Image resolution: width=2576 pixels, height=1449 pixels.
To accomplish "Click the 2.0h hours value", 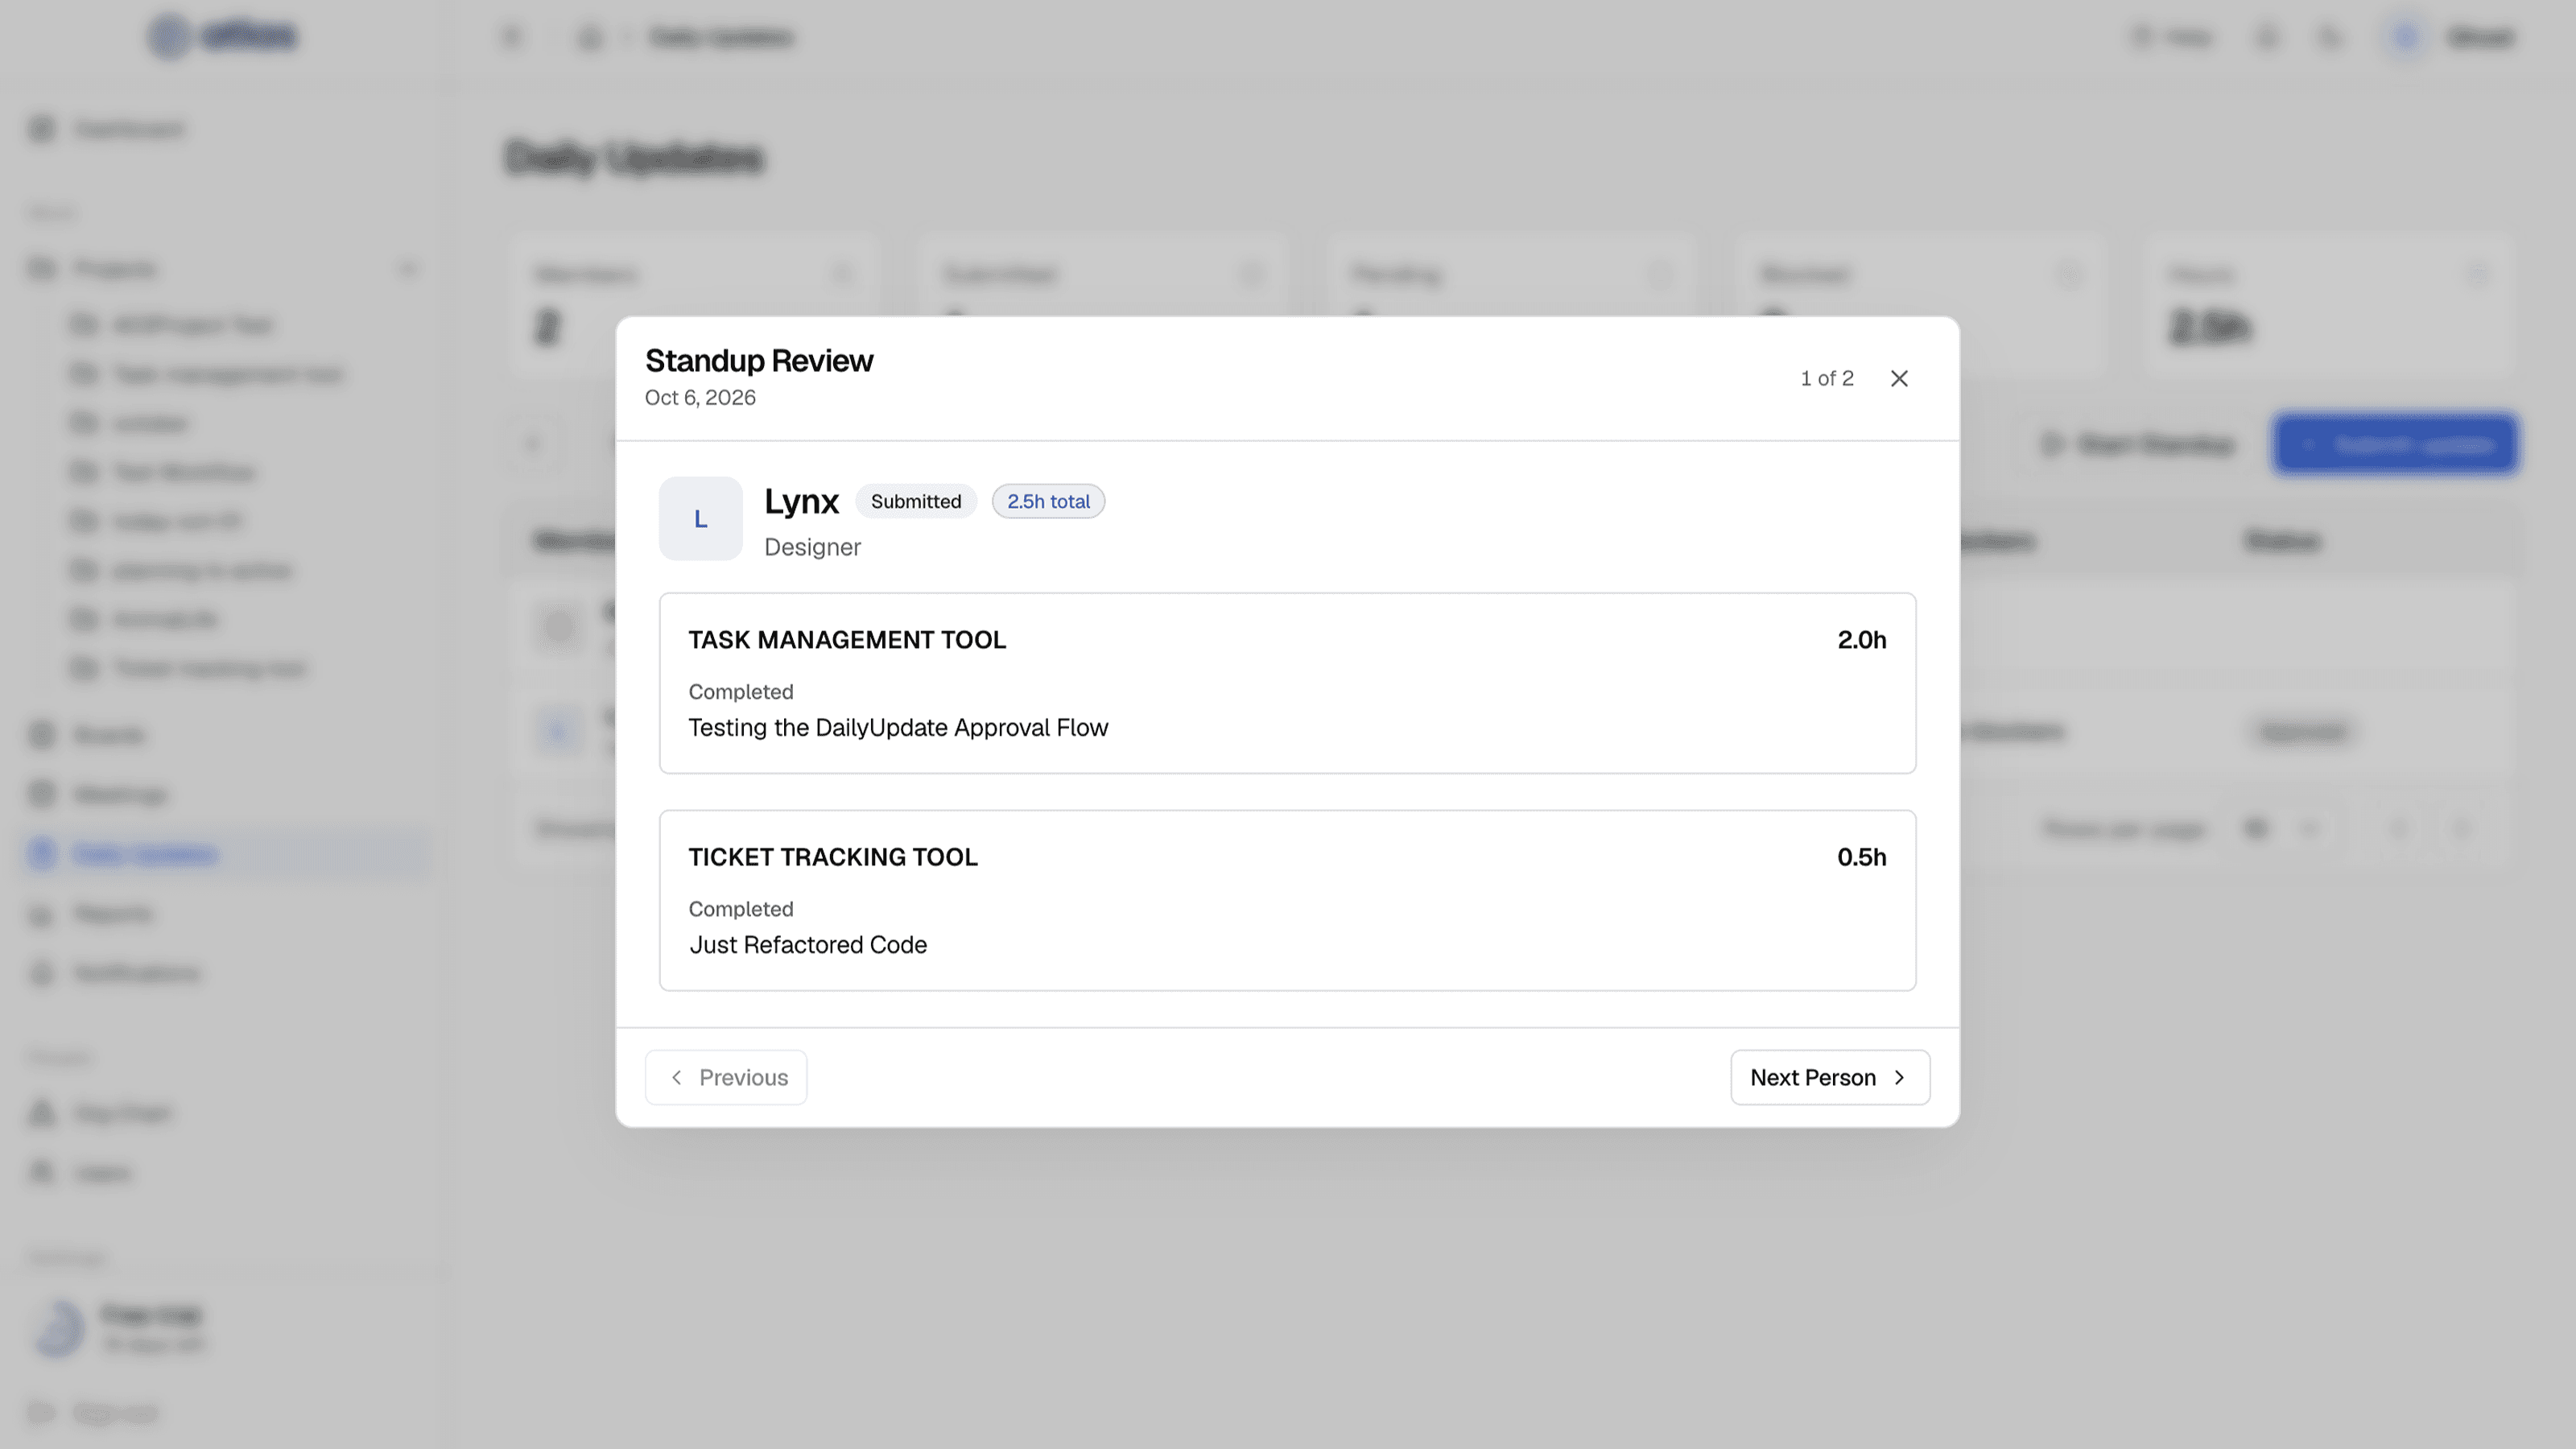I will point(1861,640).
